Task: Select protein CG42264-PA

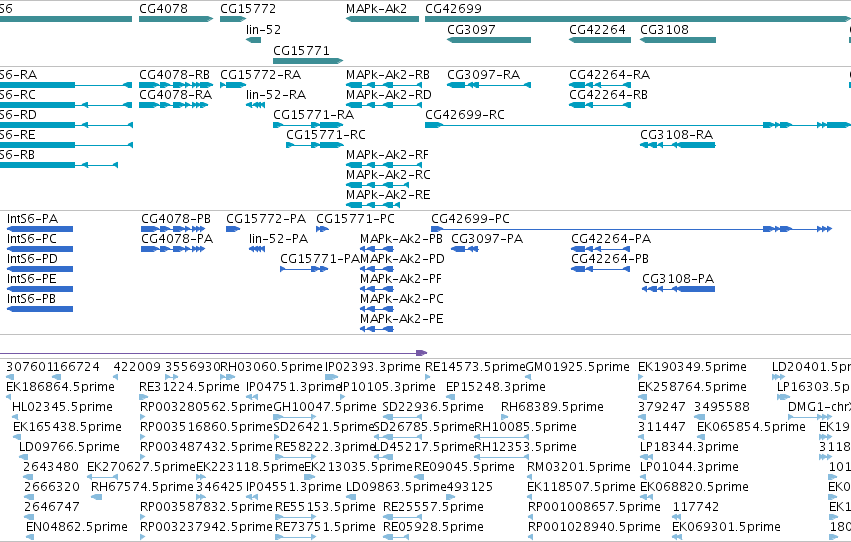Action: [600, 249]
